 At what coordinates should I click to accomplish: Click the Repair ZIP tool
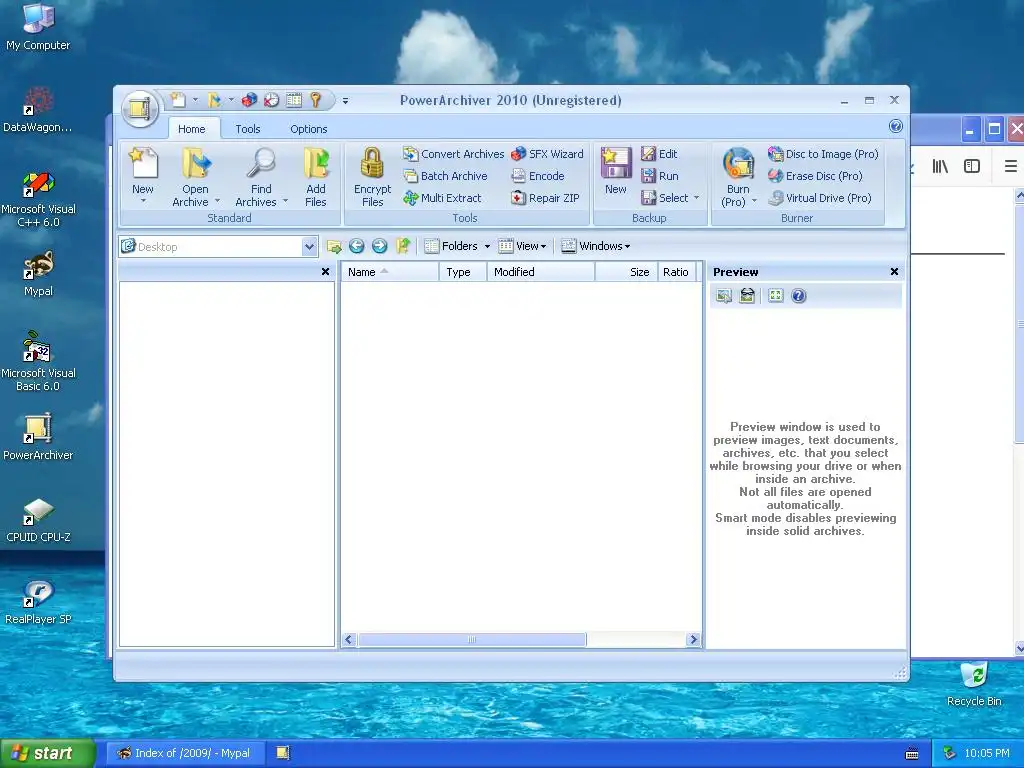tap(545, 198)
